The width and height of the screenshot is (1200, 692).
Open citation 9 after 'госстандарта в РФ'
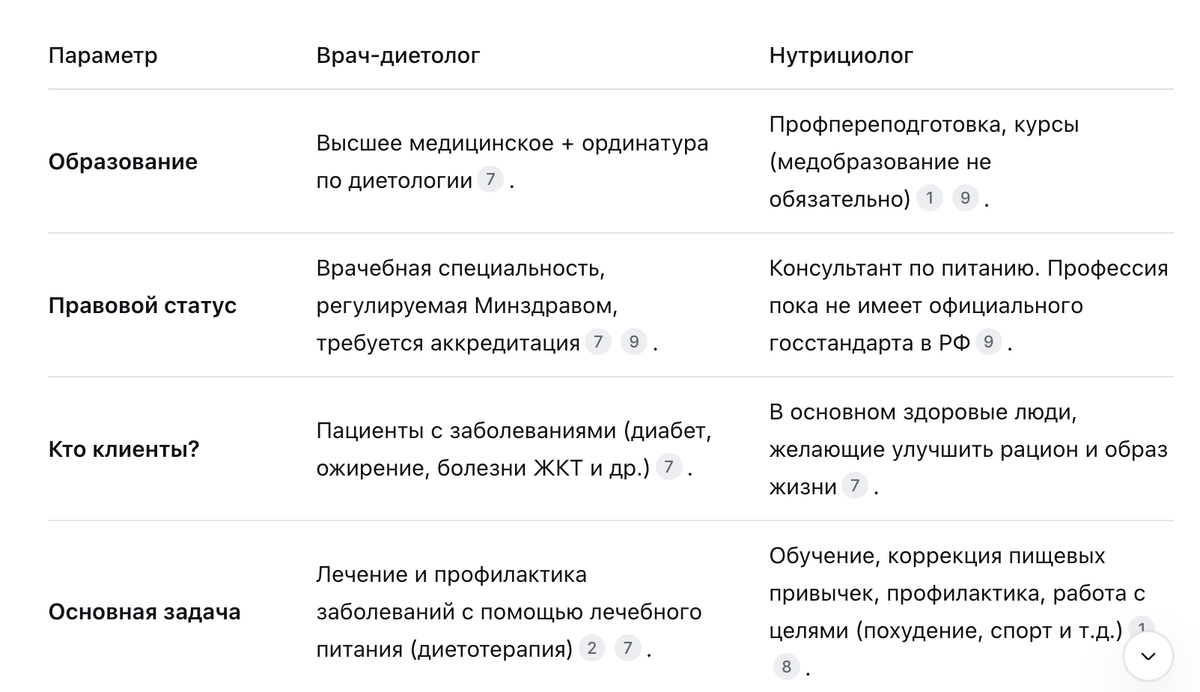point(989,342)
